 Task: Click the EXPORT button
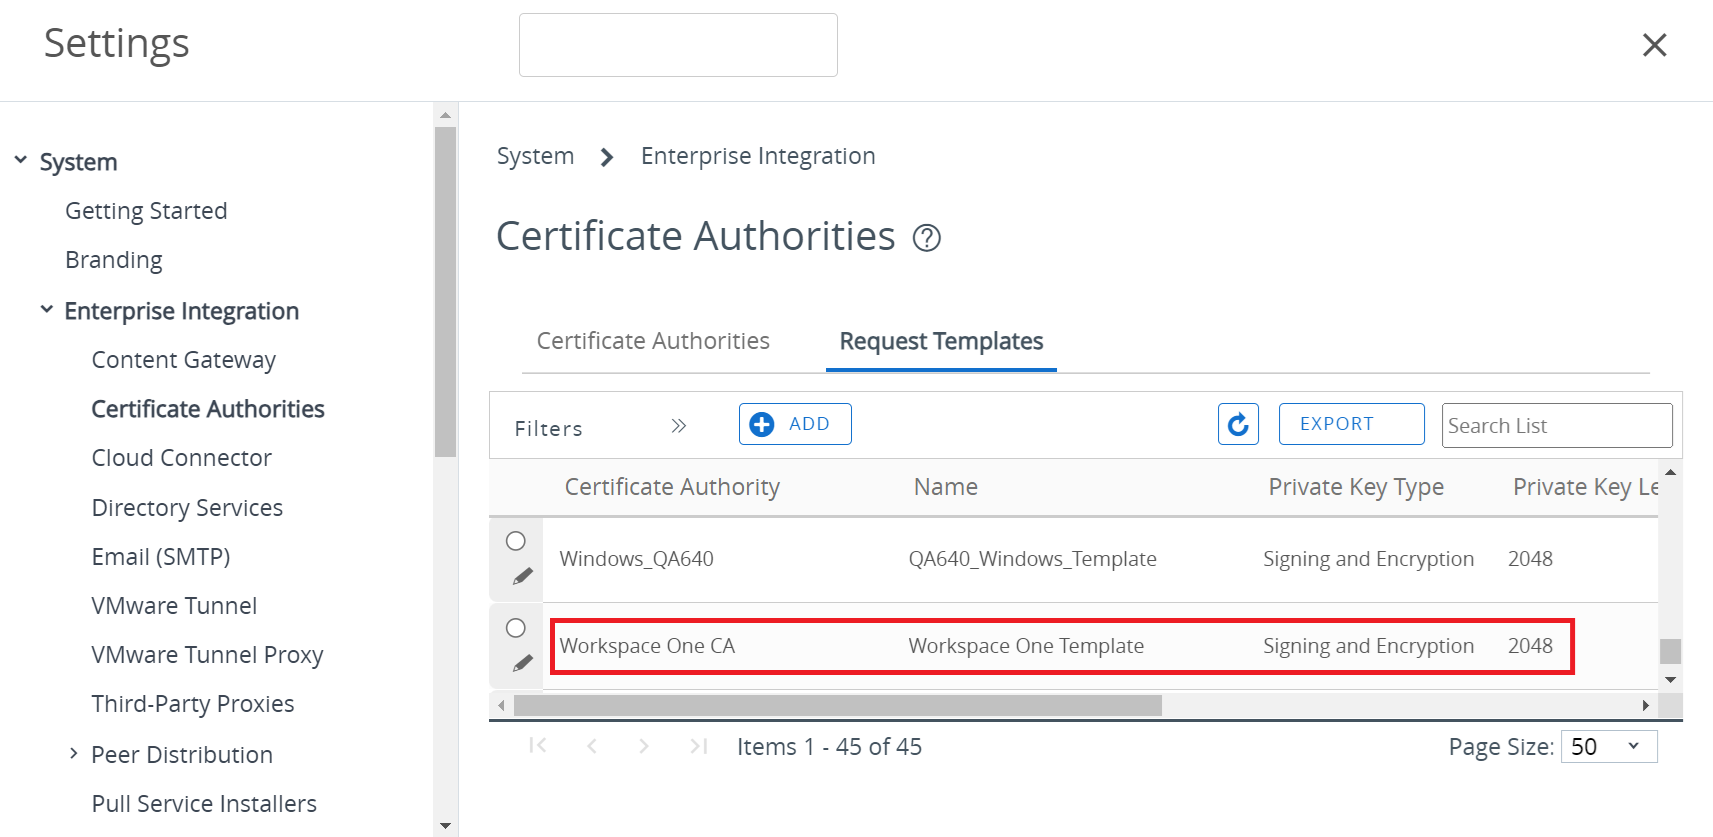[1350, 424]
